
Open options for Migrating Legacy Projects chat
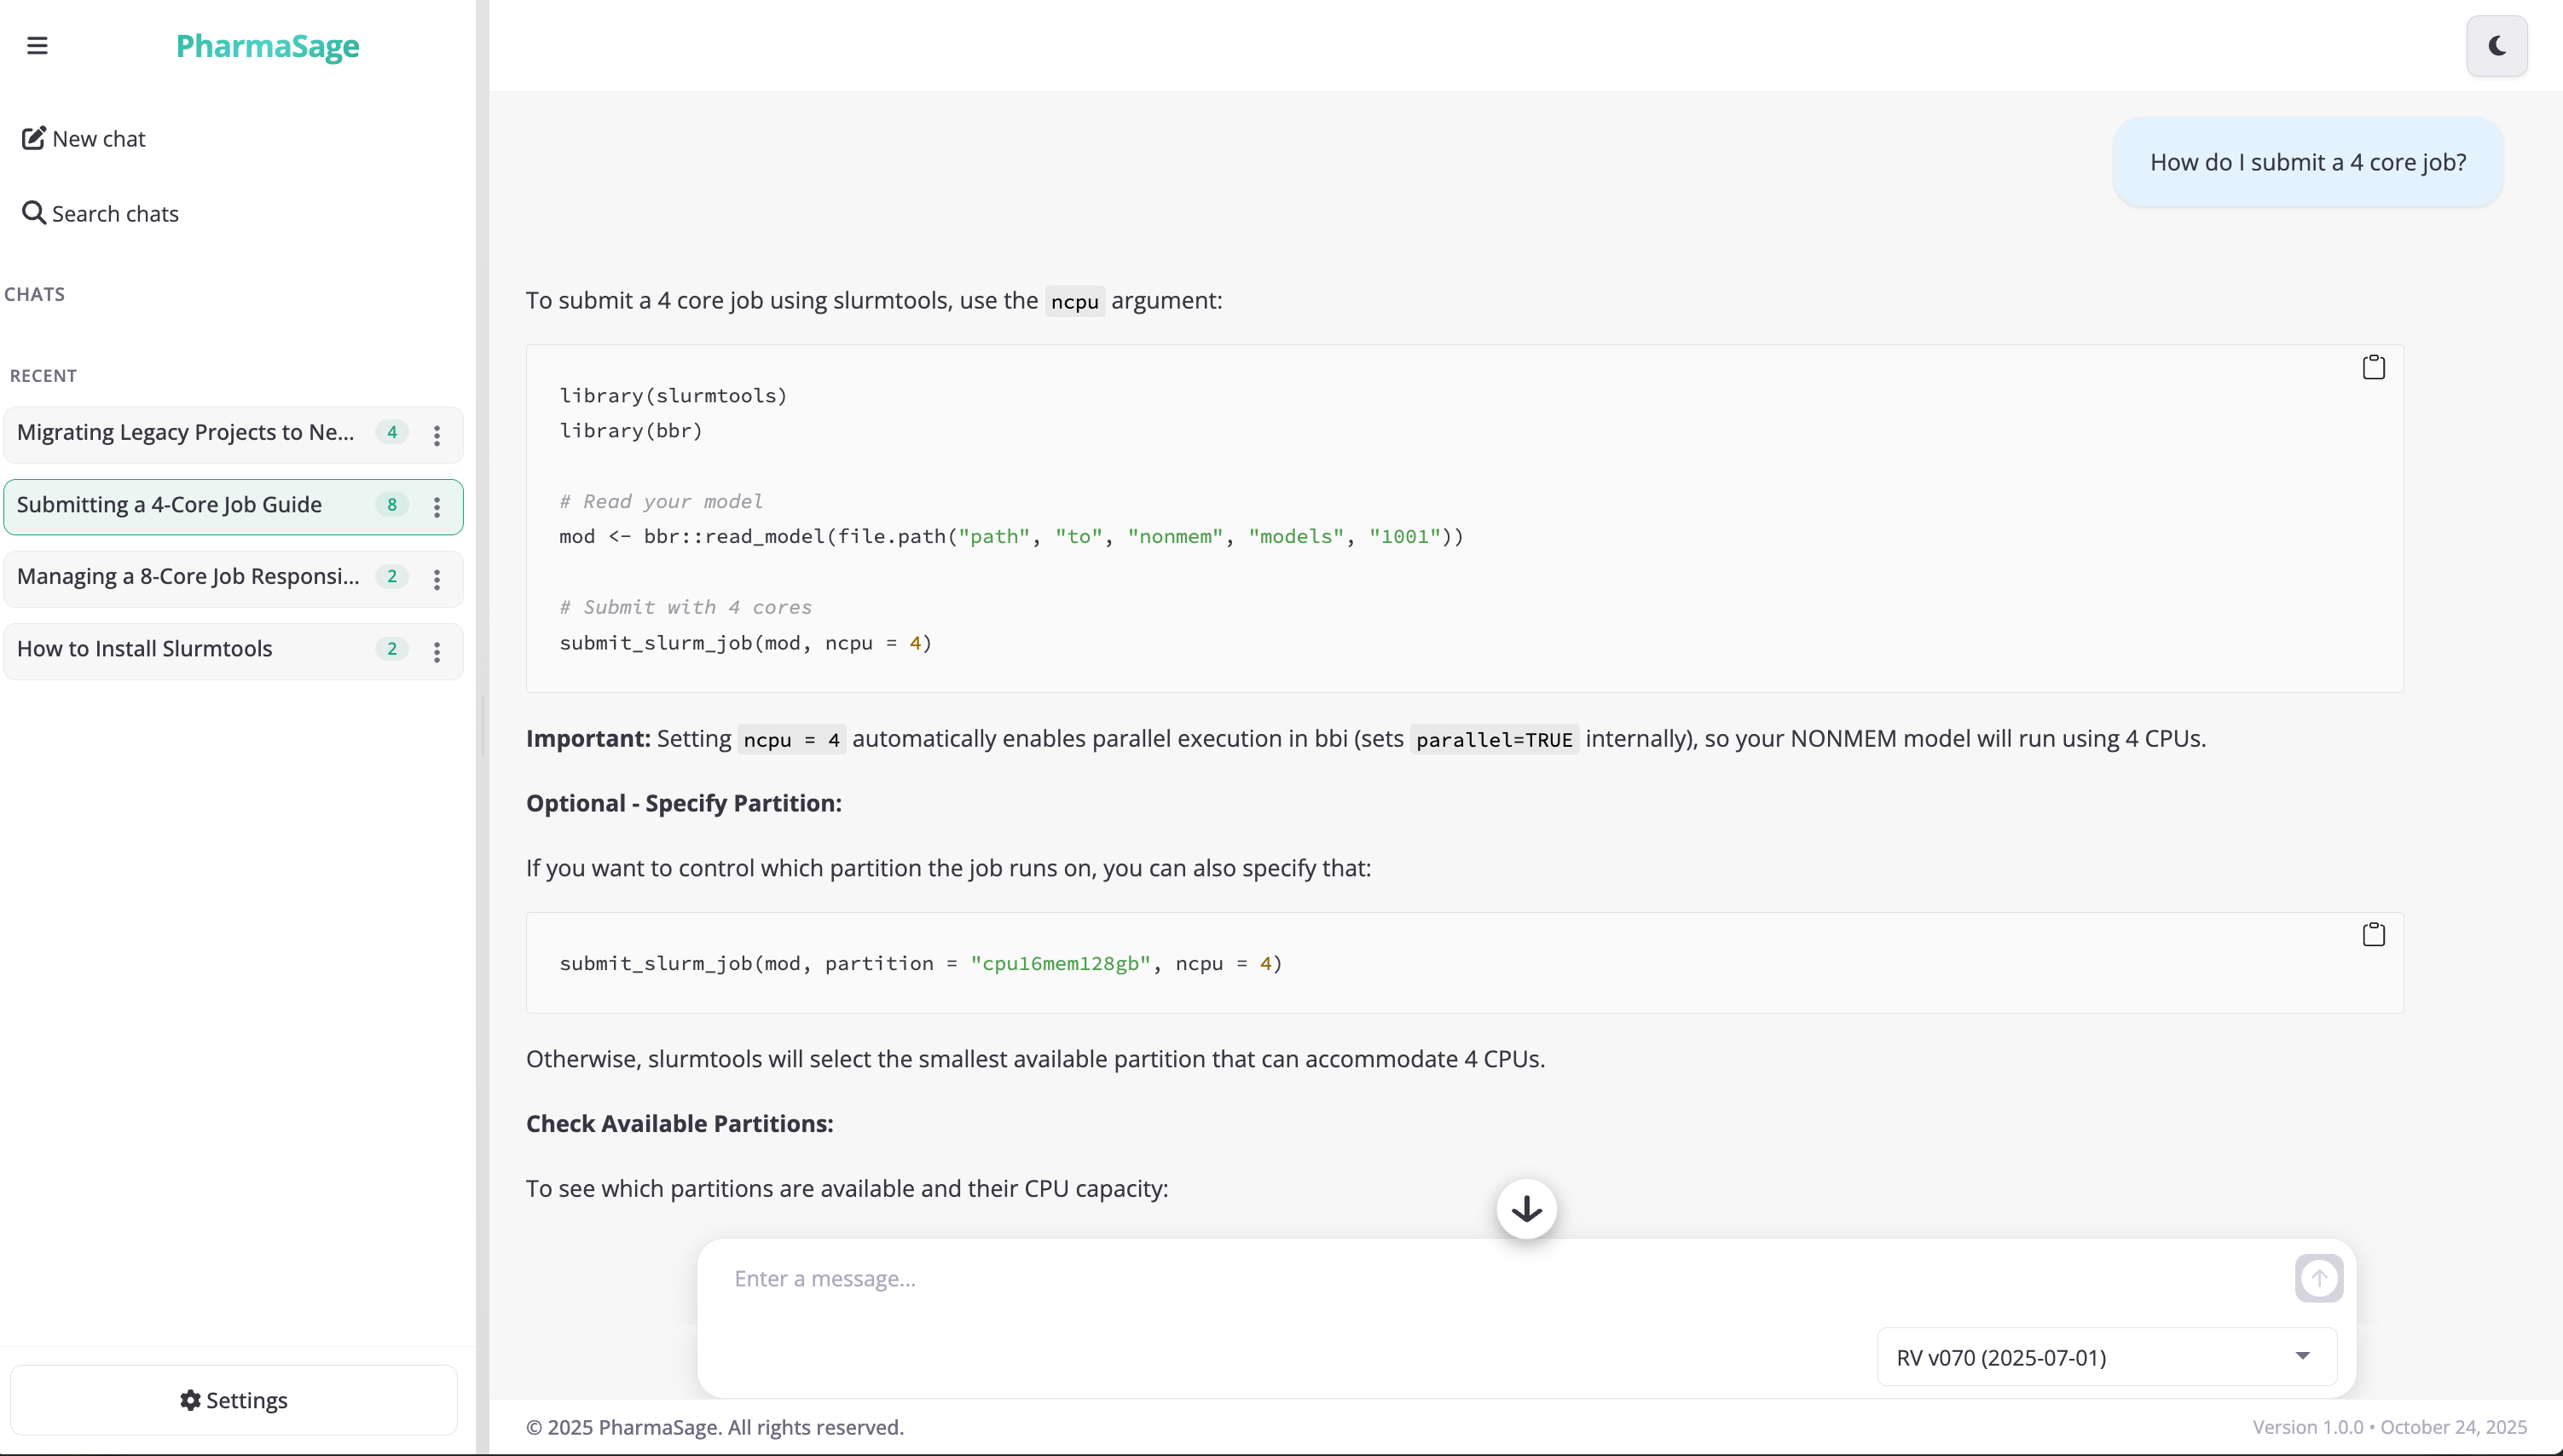pyautogui.click(x=437, y=434)
